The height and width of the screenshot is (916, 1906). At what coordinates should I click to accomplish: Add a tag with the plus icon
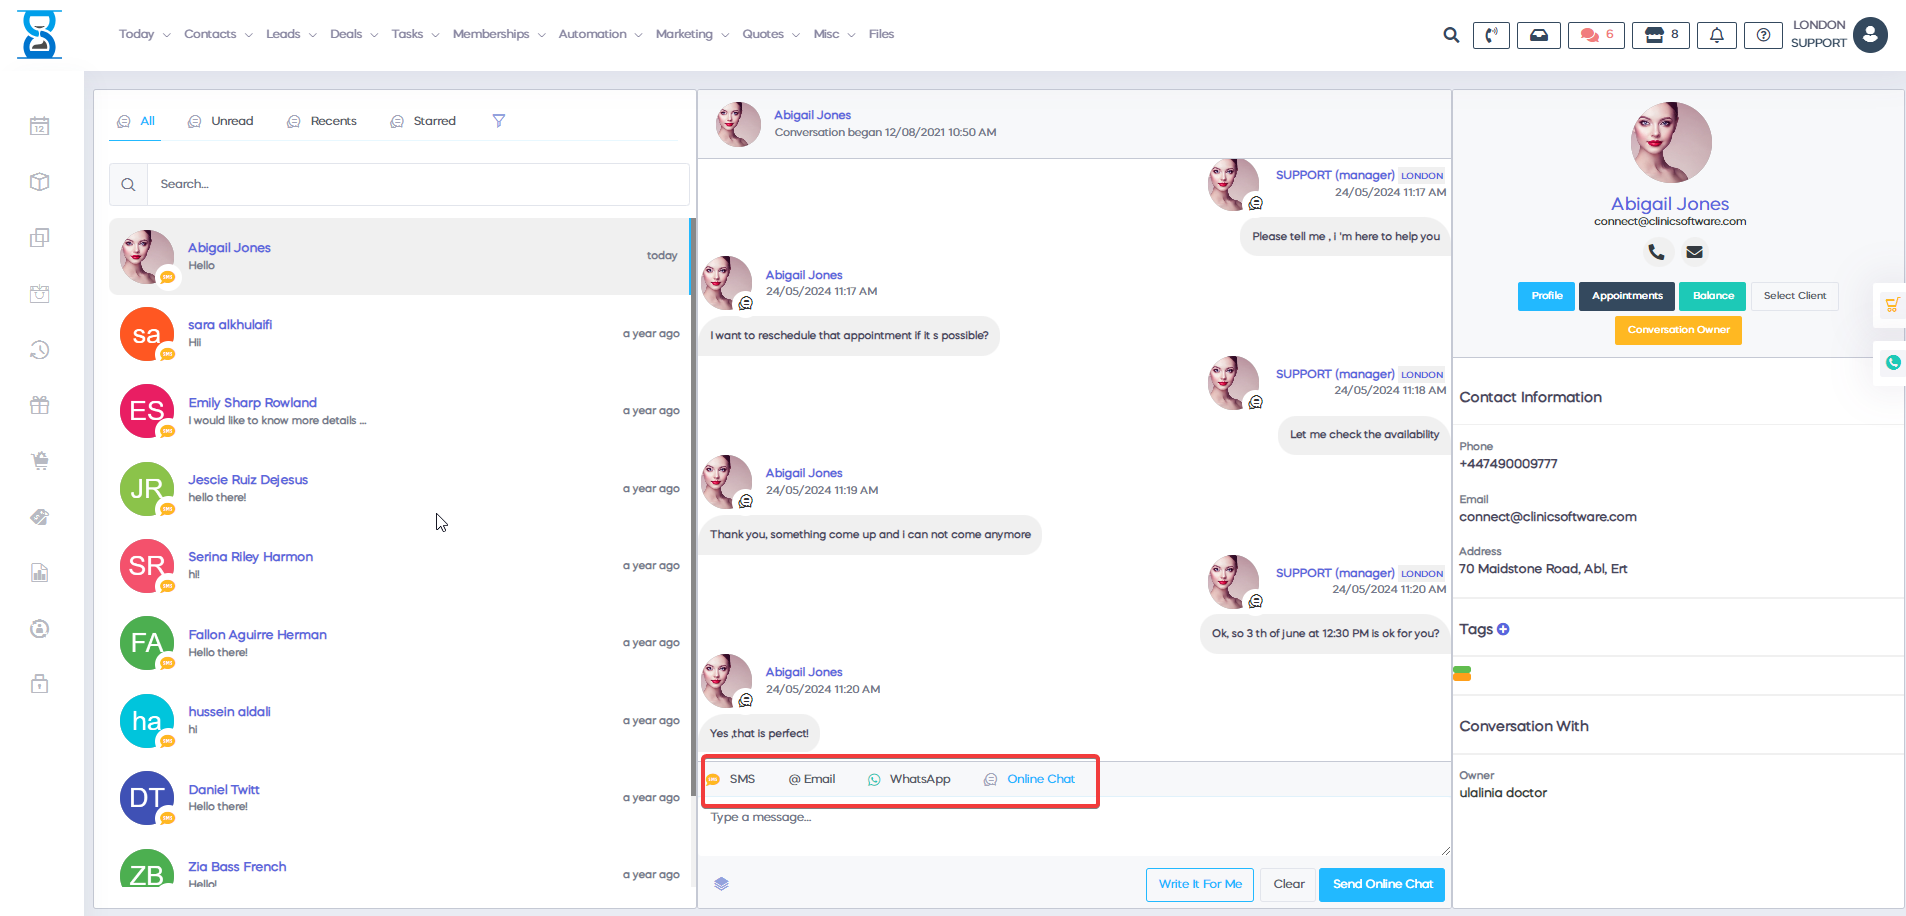point(1503,629)
